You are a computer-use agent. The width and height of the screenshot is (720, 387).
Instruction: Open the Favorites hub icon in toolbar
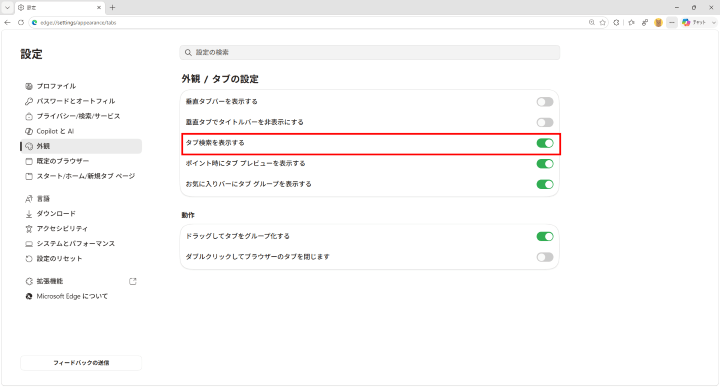coord(631,22)
